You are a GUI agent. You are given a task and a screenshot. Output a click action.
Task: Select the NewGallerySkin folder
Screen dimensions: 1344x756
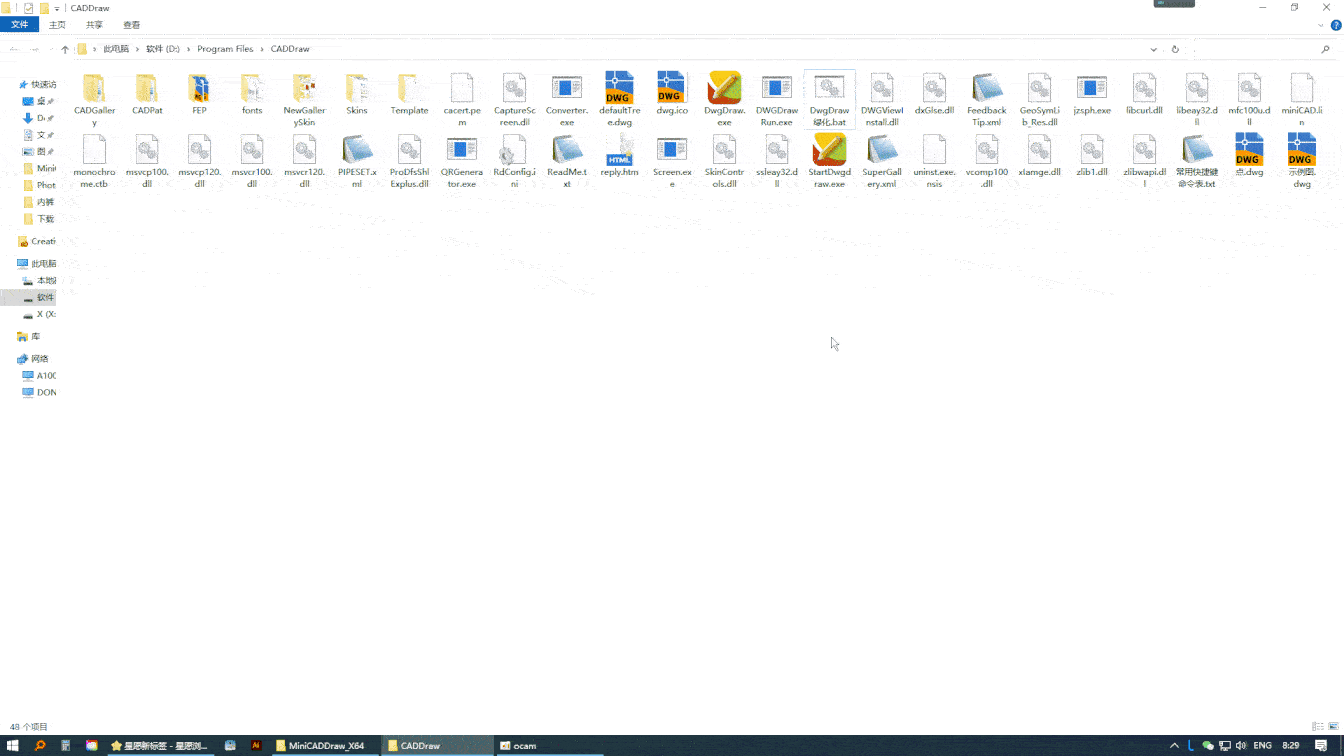pyautogui.click(x=304, y=100)
